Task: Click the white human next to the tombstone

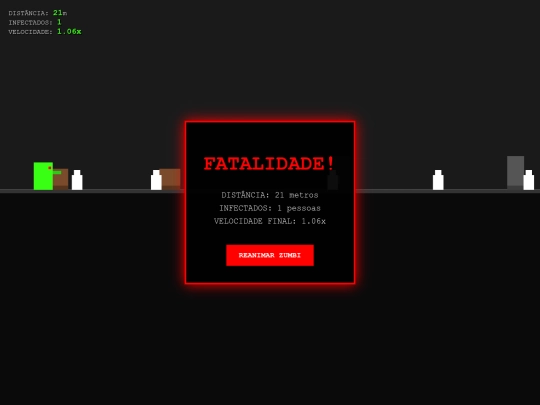Action: click(x=529, y=180)
